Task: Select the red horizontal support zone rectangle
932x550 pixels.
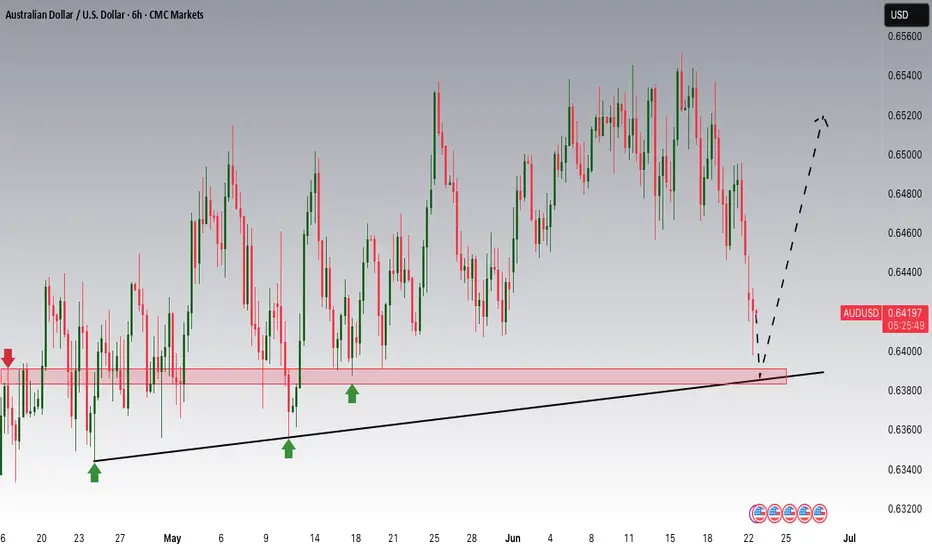Action: click(393, 376)
